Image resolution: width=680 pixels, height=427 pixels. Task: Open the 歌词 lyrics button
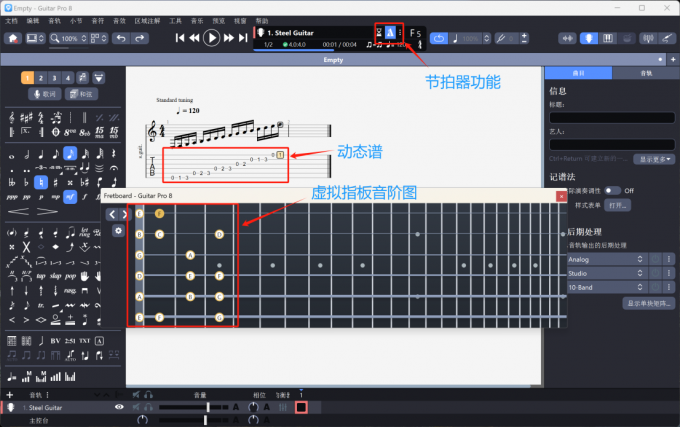pyautogui.click(x=45, y=94)
